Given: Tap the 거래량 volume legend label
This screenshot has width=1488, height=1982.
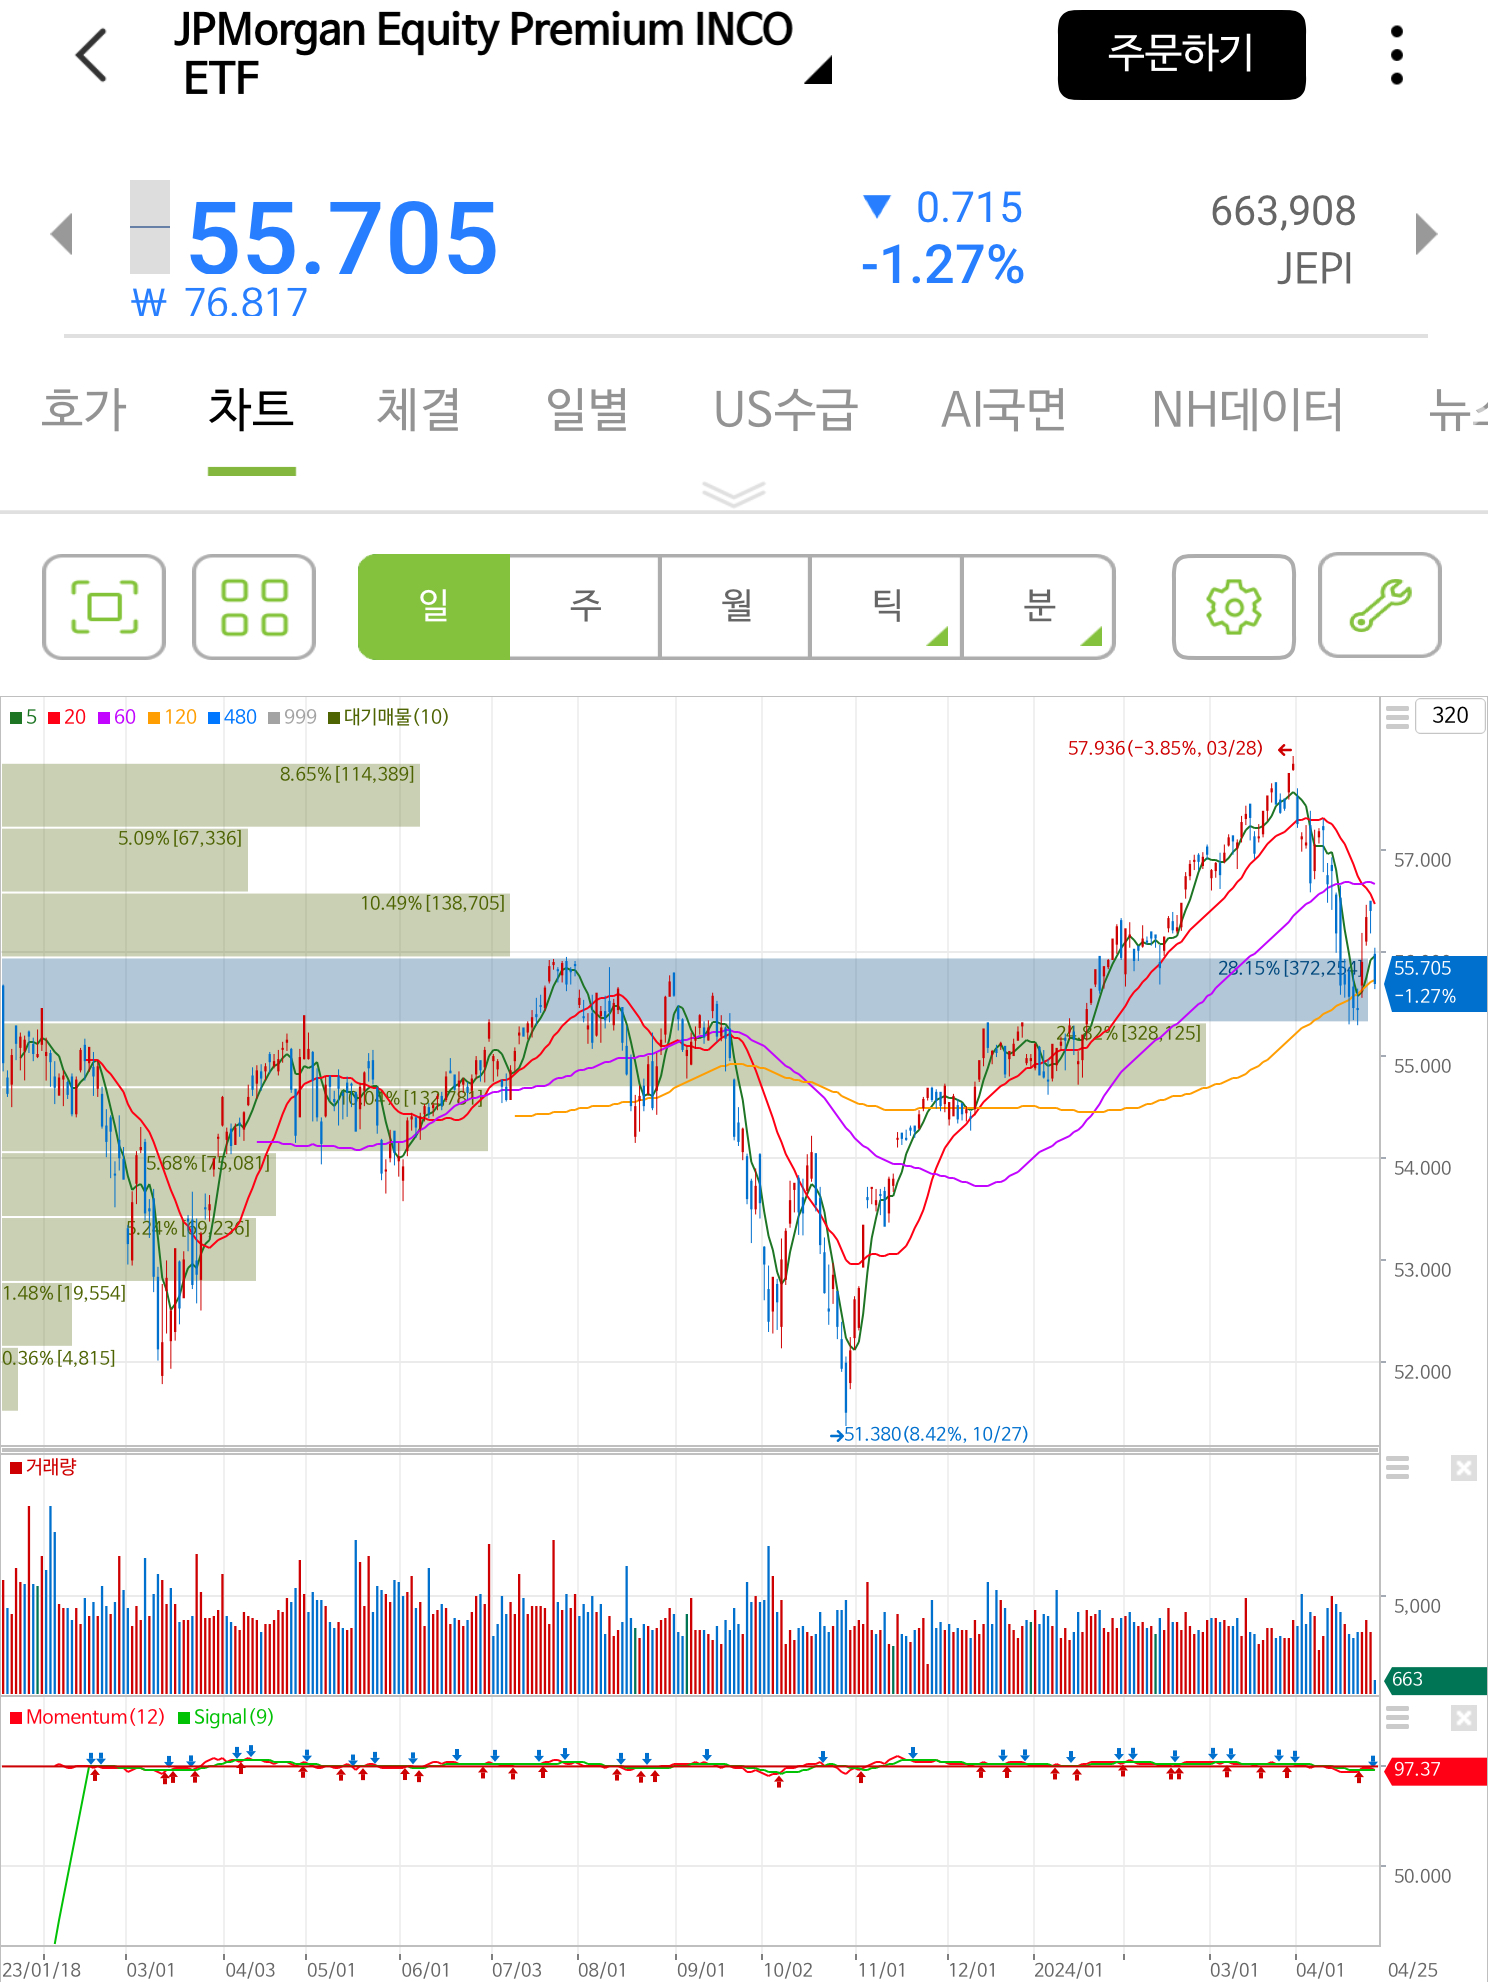Looking at the screenshot, I should [x=43, y=1467].
